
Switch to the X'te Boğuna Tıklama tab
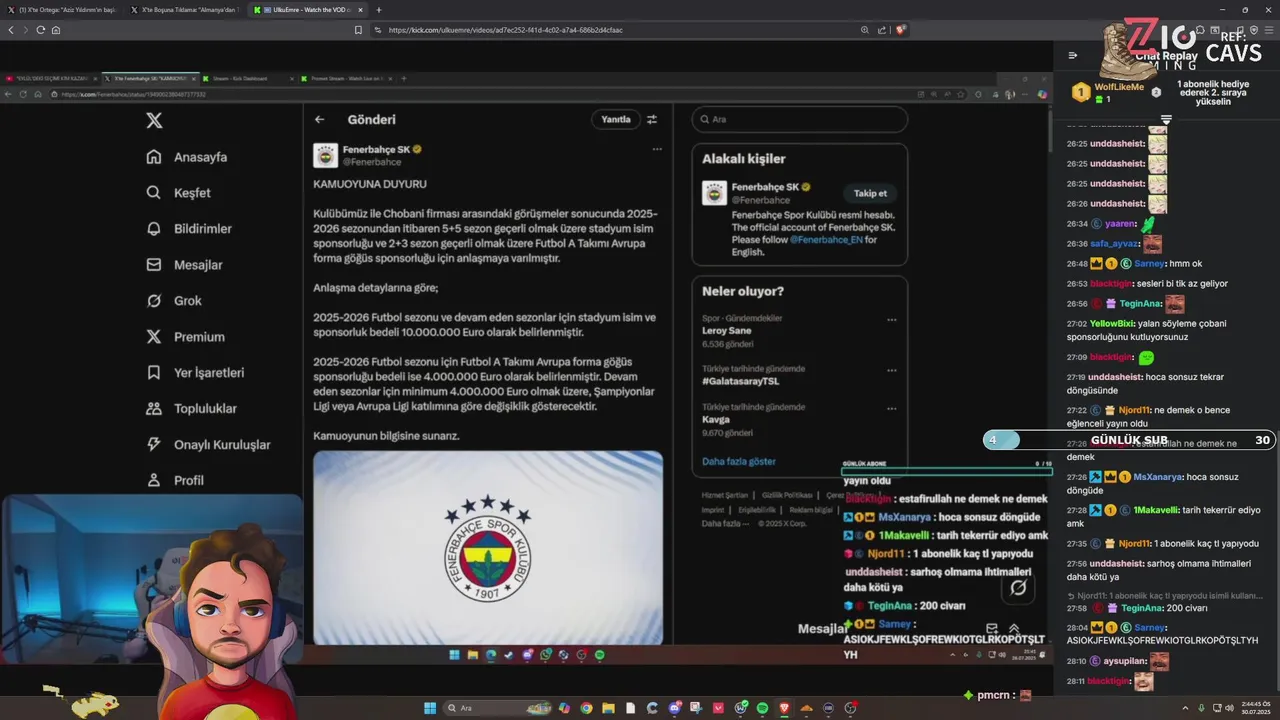tap(185, 9)
